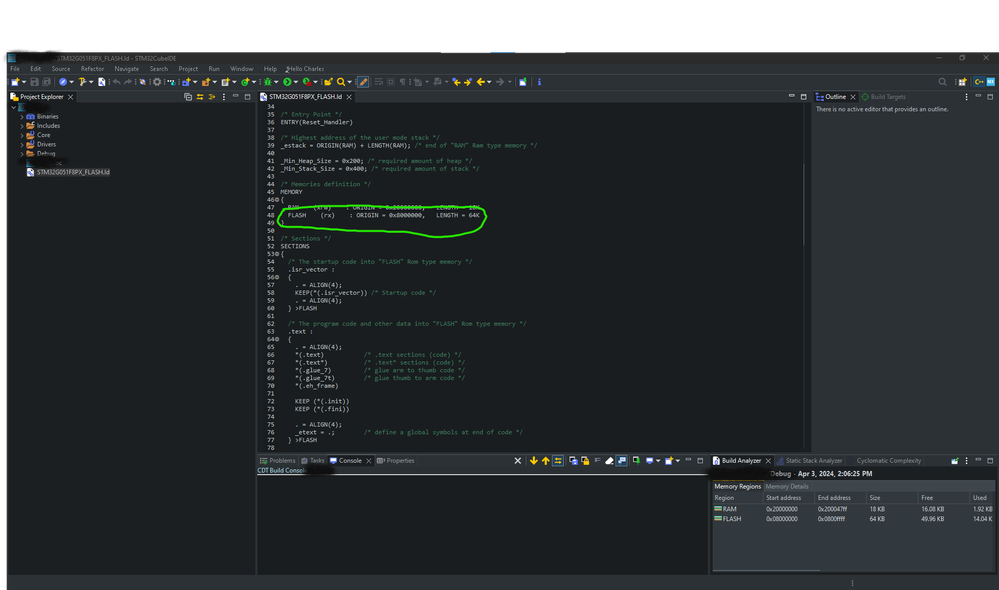
Task: Select the Memory Details sub-tab
Action: tap(787, 486)
